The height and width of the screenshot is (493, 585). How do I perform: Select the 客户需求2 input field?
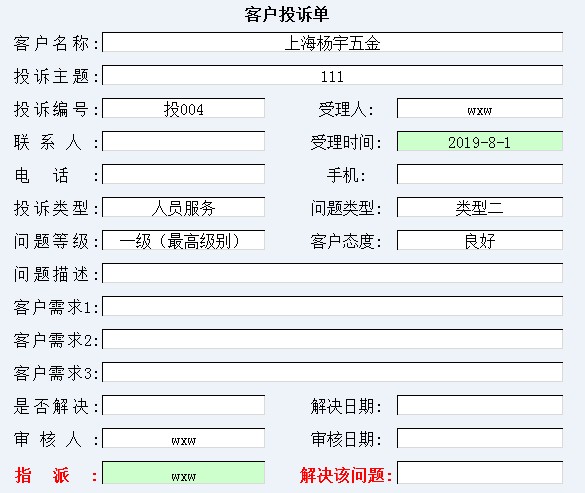point(332,339)
